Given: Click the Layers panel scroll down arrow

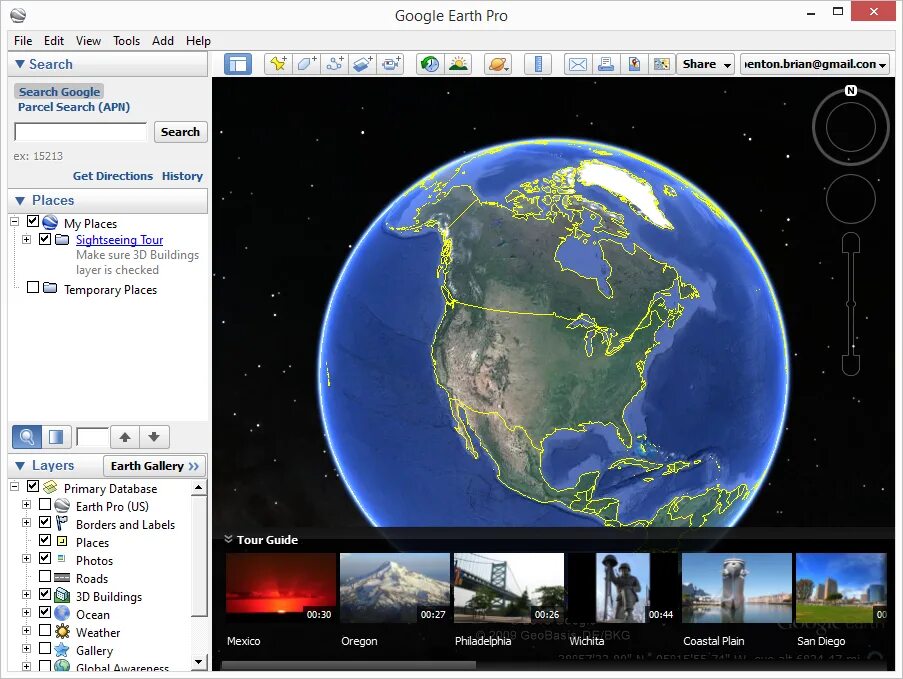Looking at the screenshot, I should (199, 662).
